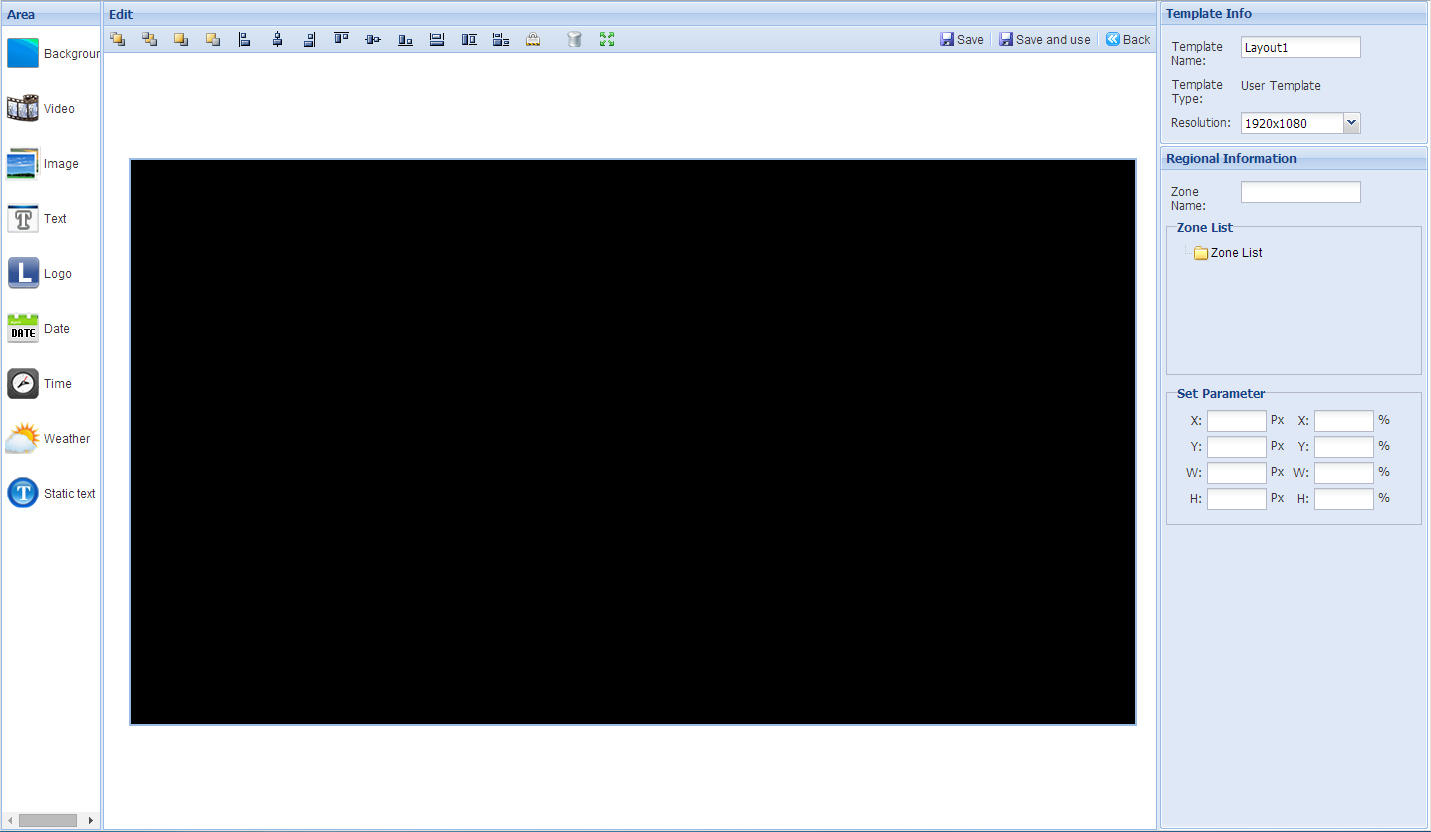Delete zone with trash can icon
This screenshot has width=1431, height=832.
[574, 39]
